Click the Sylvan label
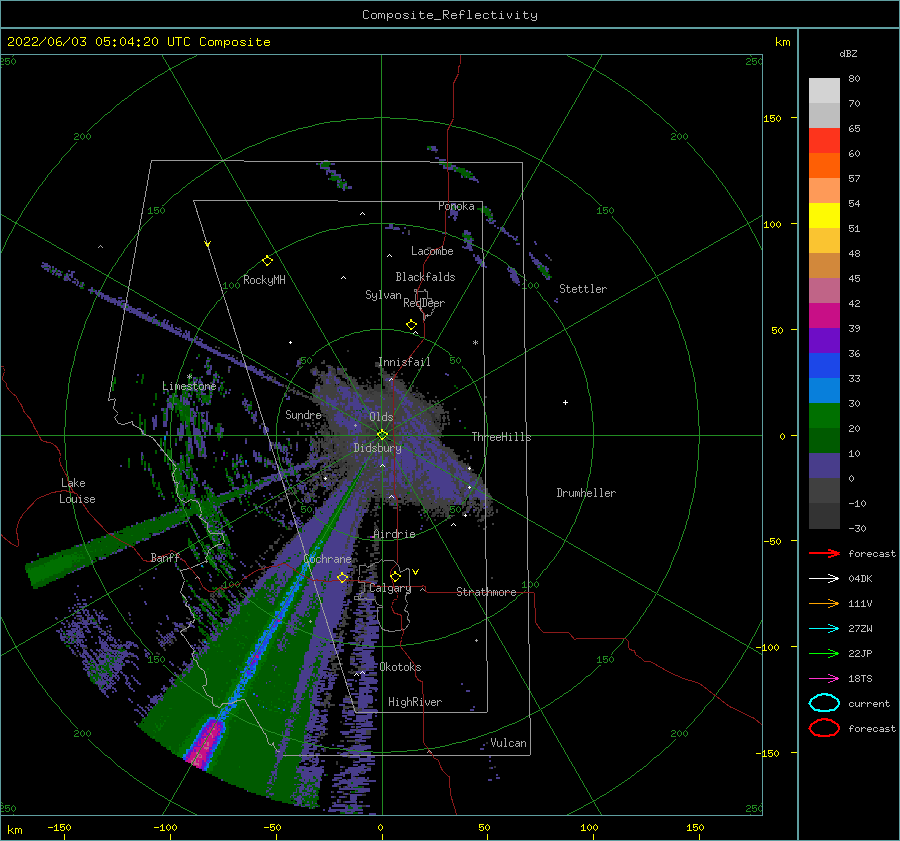900x841 pixels. [383, 295]
